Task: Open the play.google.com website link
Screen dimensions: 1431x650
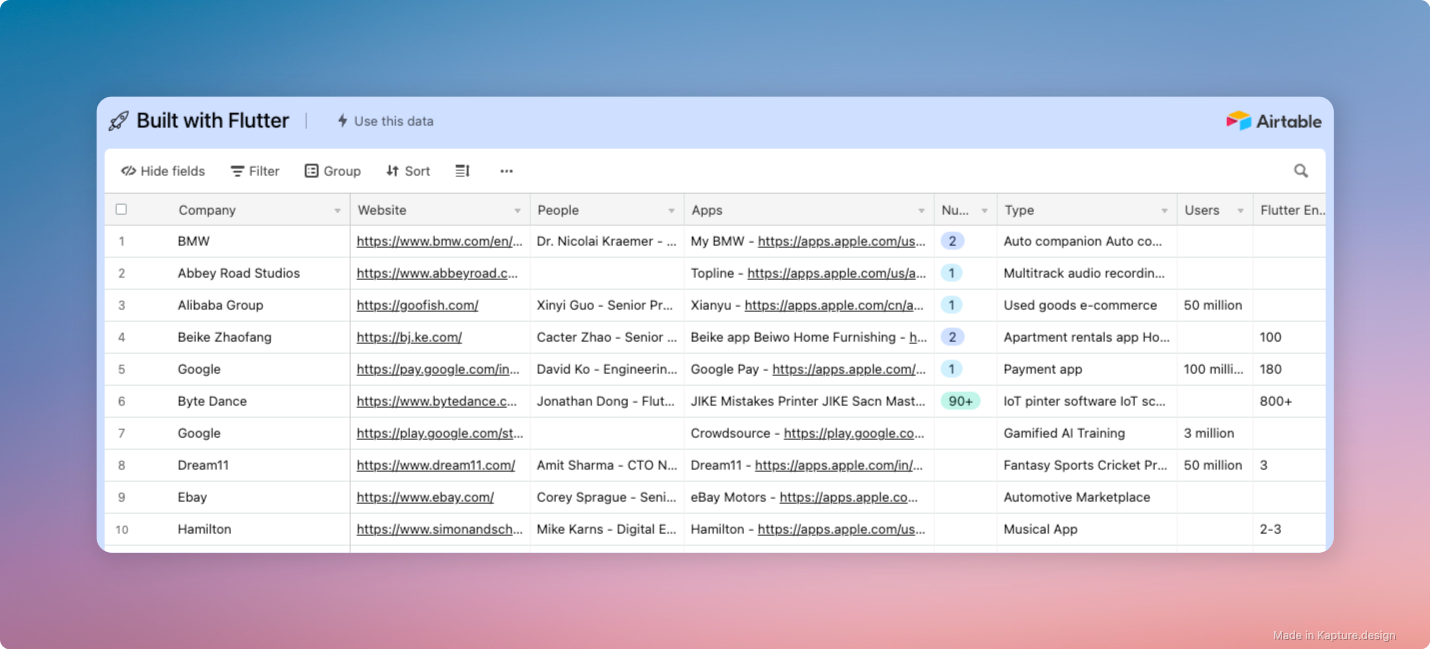Action: click(440, 433)
